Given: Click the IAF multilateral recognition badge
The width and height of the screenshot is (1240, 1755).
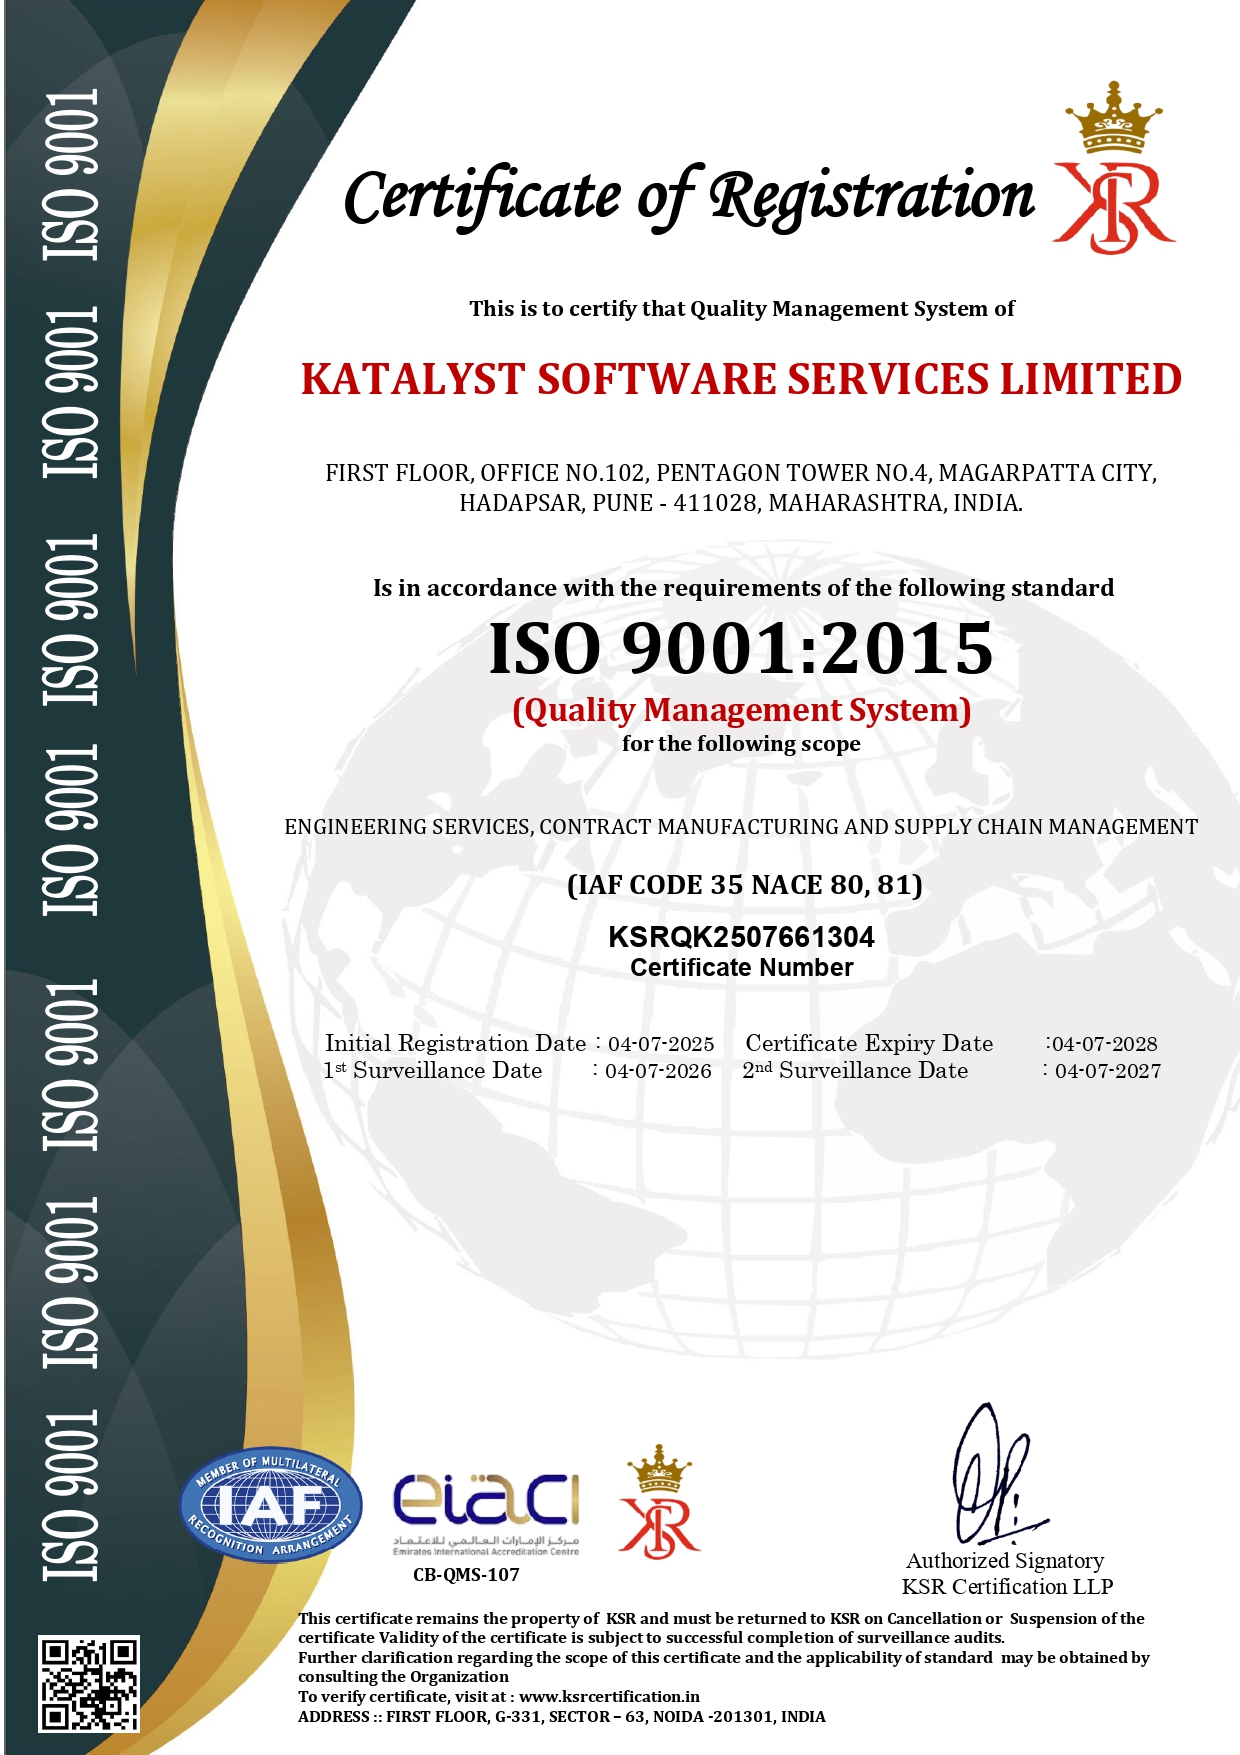Looking at the screenshot, I should coord(270,1505).
